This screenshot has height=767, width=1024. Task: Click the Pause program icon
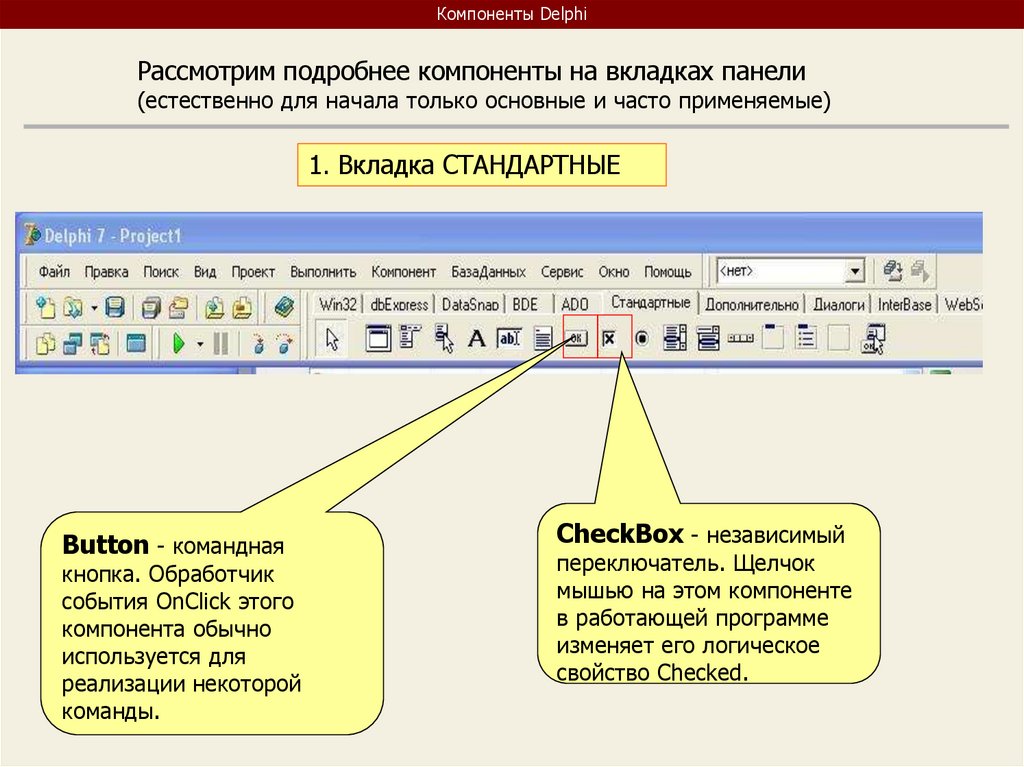[x=221, y=343]
